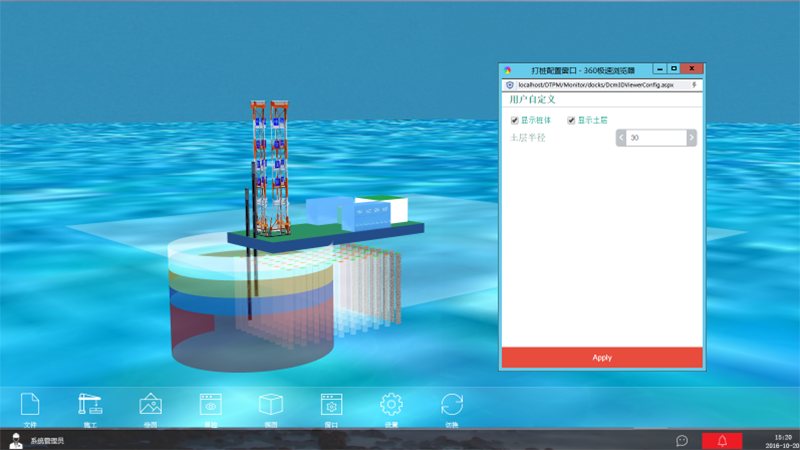Toggle the 显示土层 checkbox
Image resolution: width=800 pixels, height=450 pixels.
click(x=571, y=120)
